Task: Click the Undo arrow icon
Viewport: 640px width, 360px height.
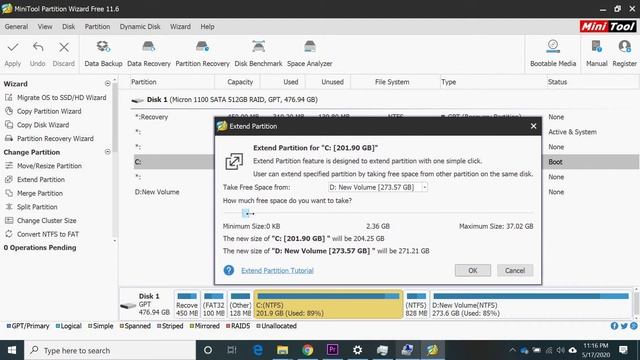Action: [x=38, y=47]
